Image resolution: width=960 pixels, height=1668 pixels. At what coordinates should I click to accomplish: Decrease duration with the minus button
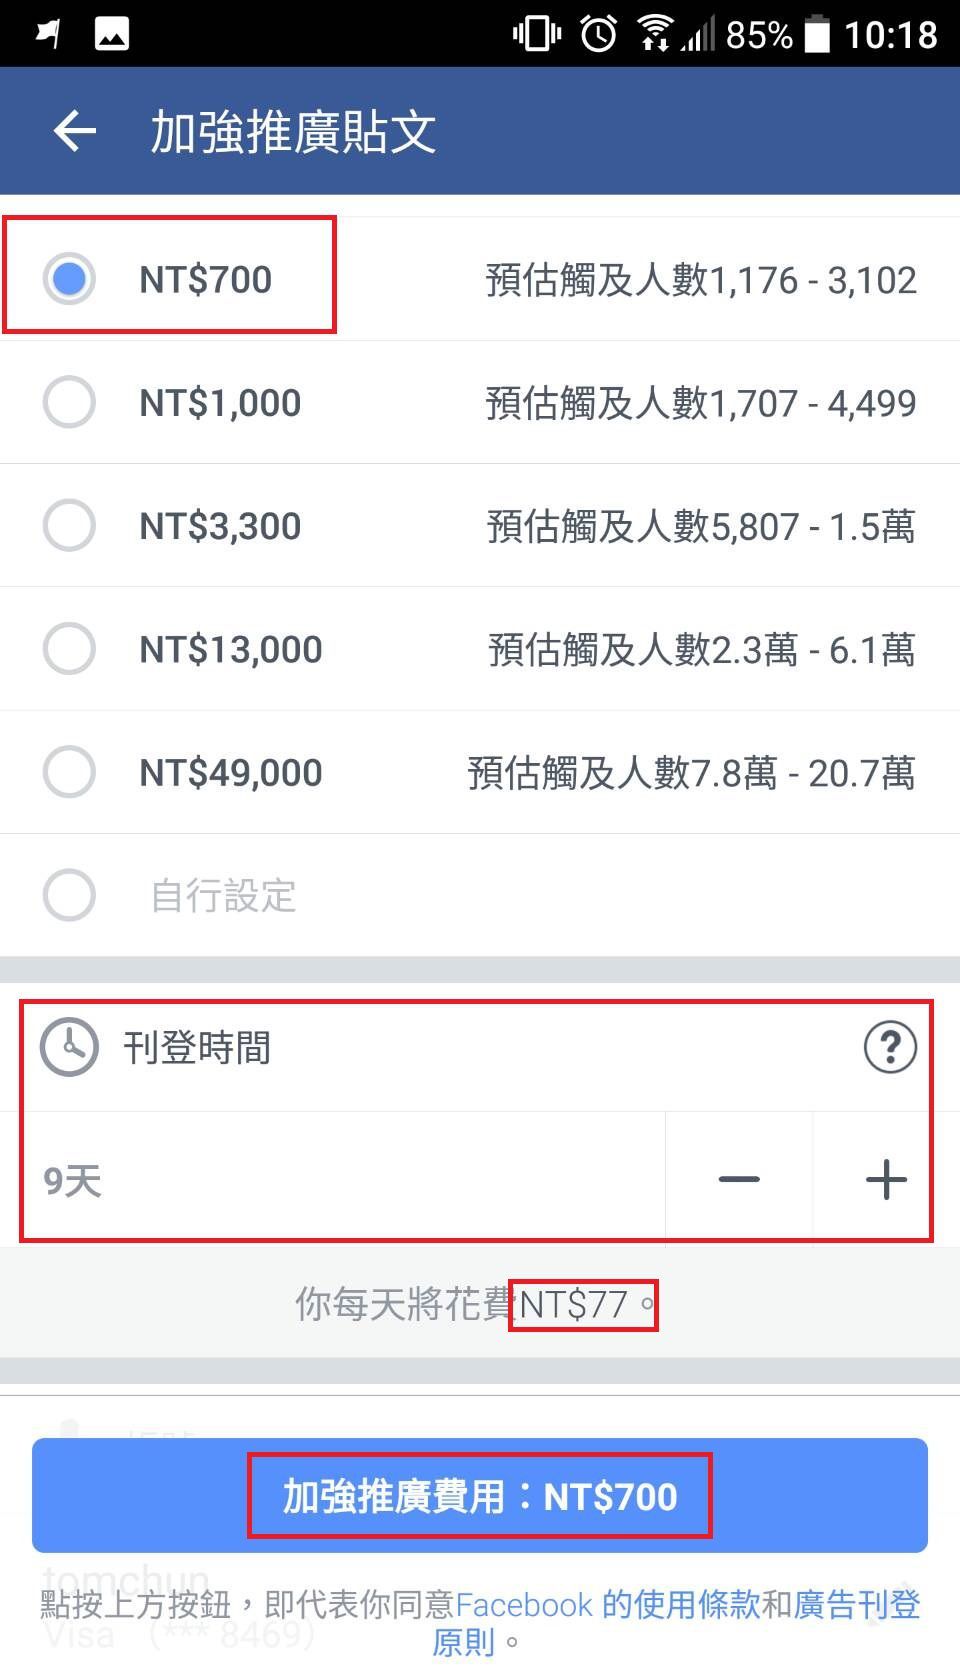point(739,1180)
